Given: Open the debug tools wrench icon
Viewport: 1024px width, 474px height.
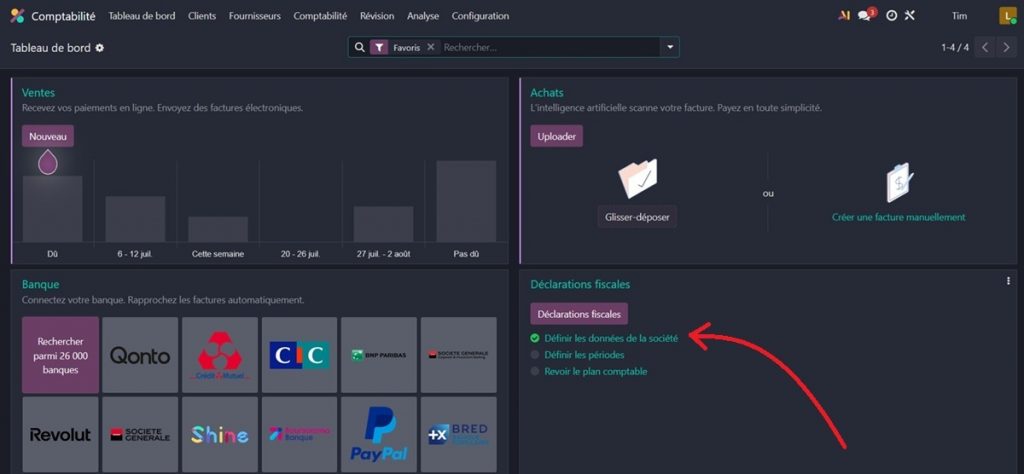Looking at the screenshot, I should [910, 16].
